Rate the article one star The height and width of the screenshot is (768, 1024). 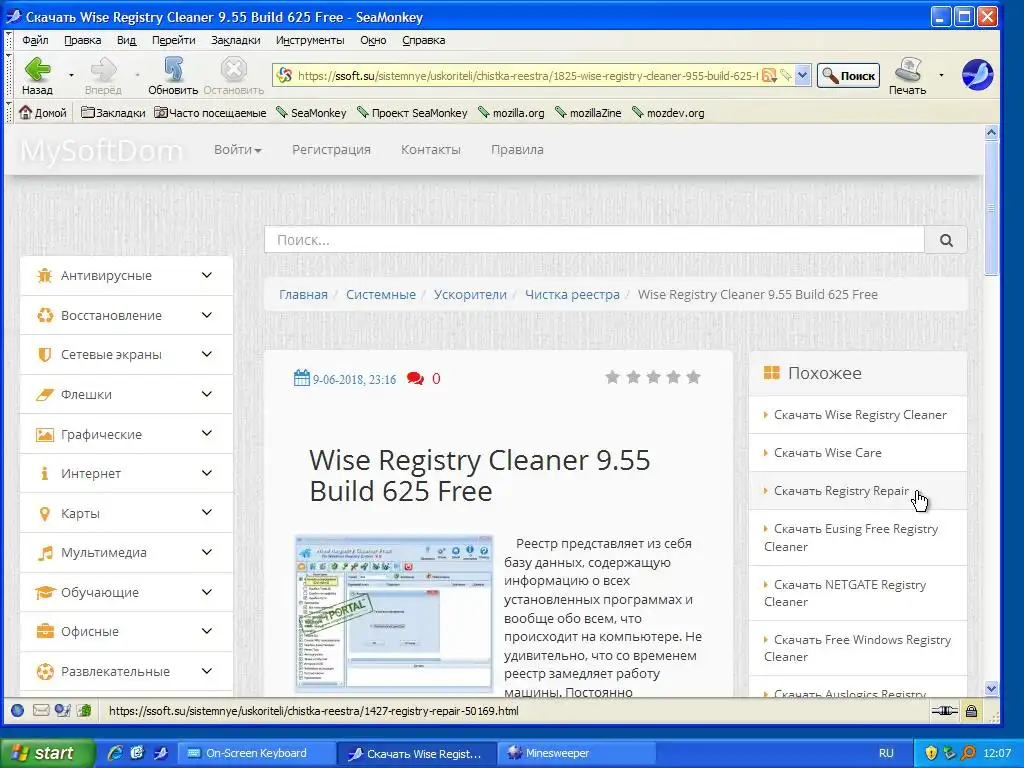click(613, 377)
